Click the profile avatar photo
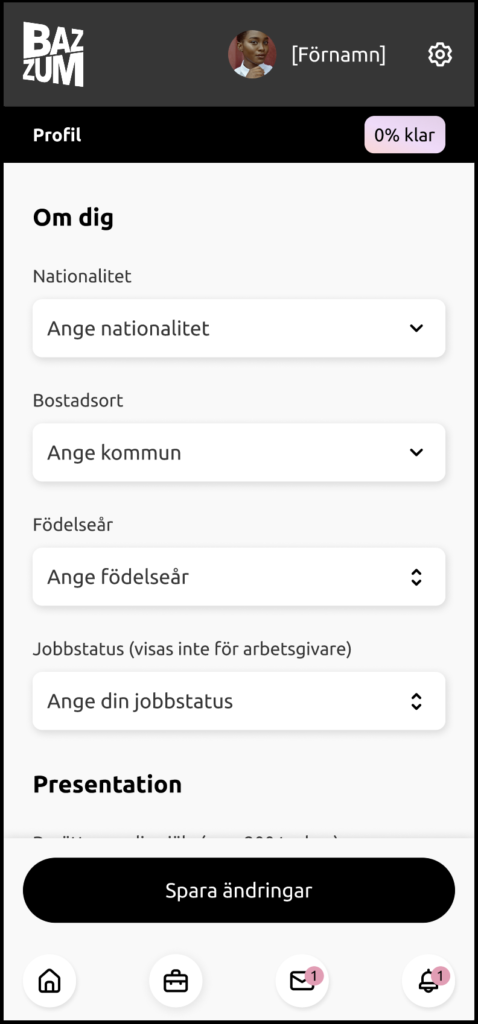This screenshot has height=1024, width=478. [x=252, y=54]
